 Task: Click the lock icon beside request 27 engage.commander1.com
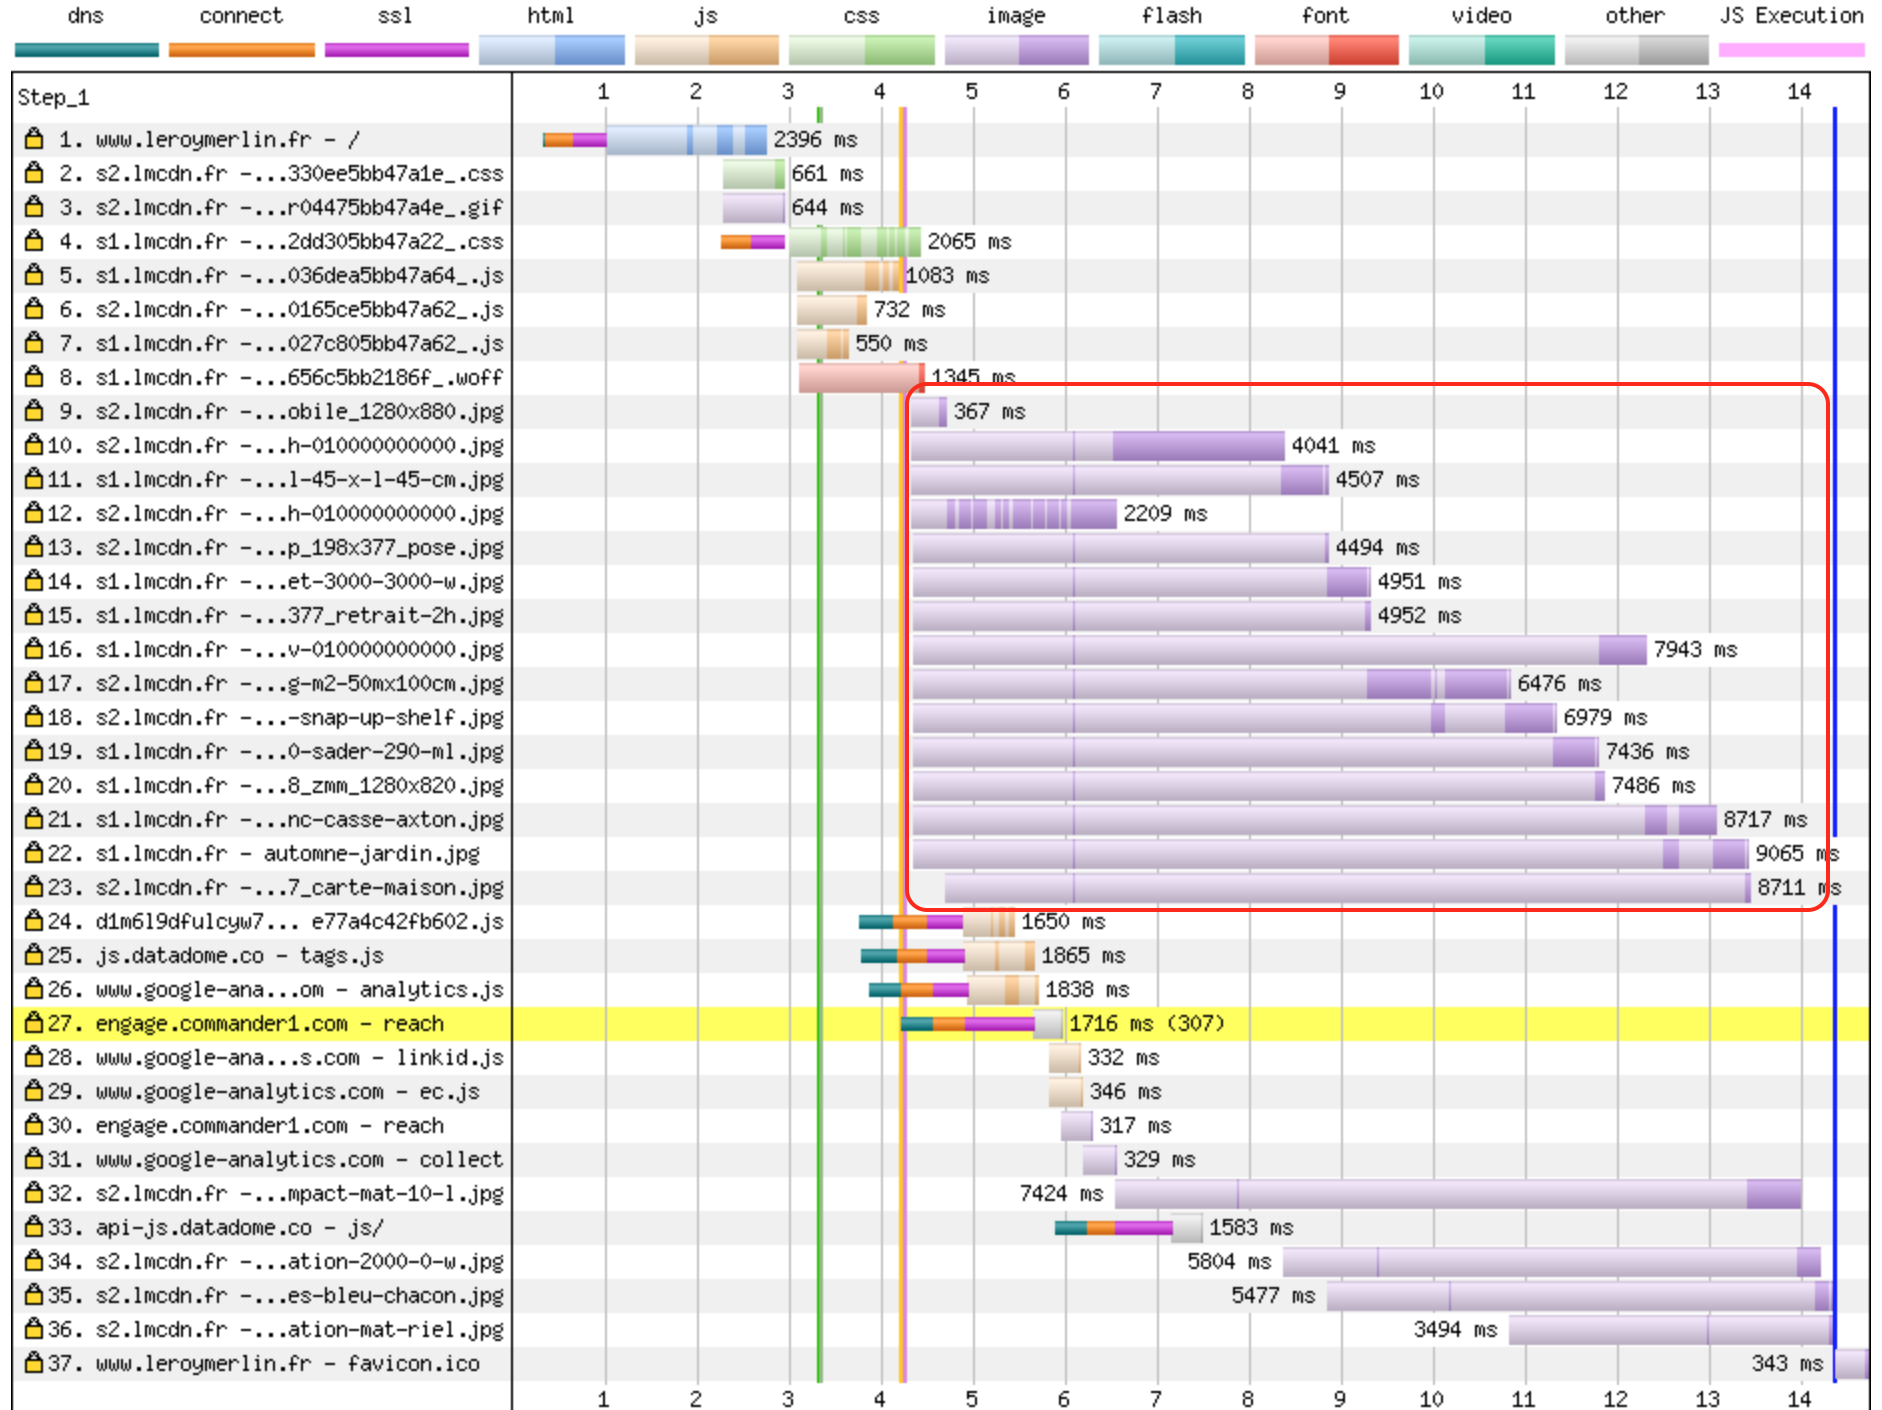click(x=34, y=1023)
